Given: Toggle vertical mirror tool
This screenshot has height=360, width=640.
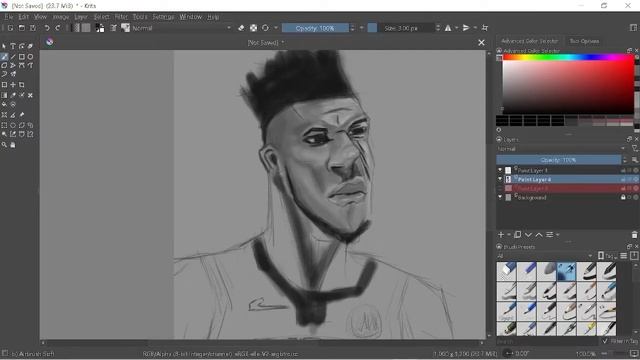Looking at the screenshot, I should [466, 28].
